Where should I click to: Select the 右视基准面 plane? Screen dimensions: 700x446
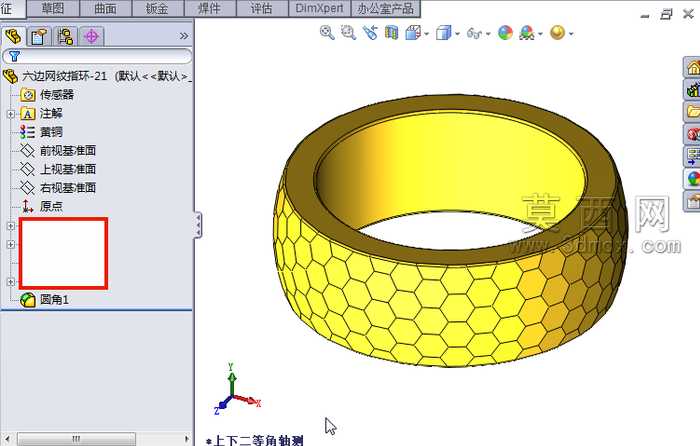68,188
